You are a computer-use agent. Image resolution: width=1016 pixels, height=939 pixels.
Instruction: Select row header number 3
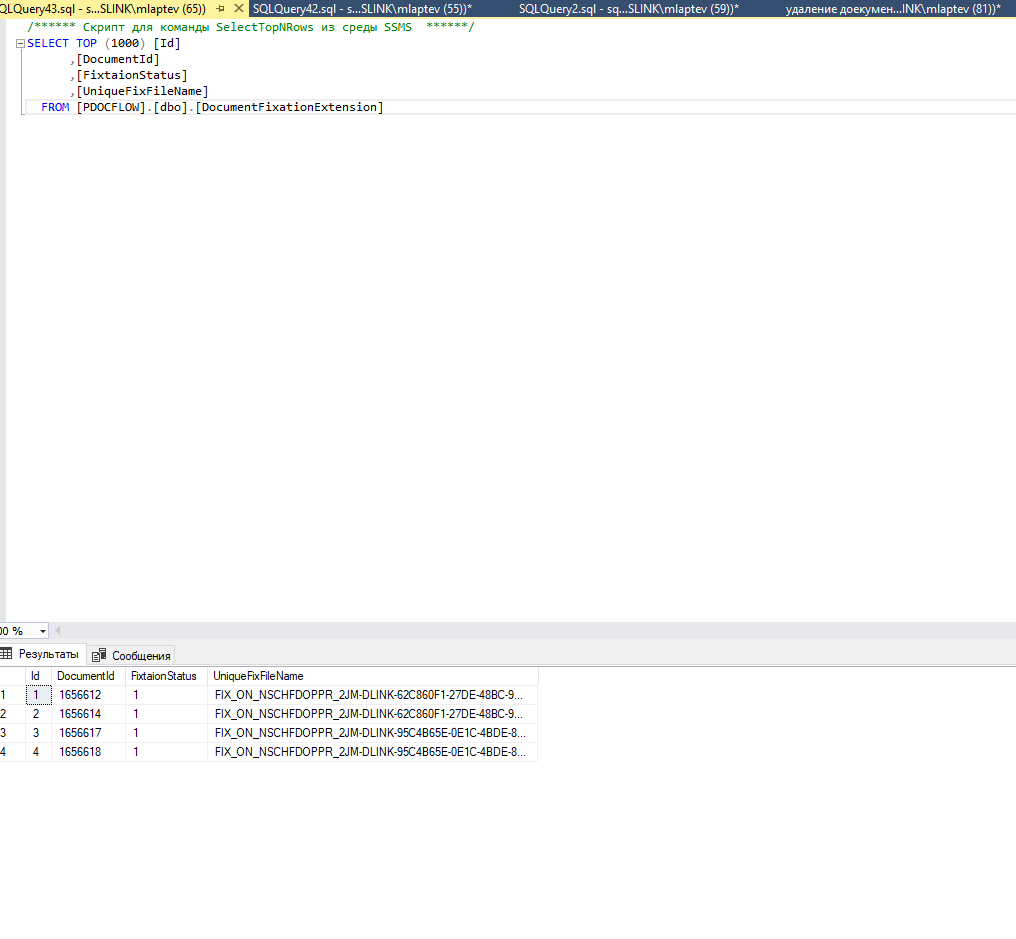click(12, 733)
